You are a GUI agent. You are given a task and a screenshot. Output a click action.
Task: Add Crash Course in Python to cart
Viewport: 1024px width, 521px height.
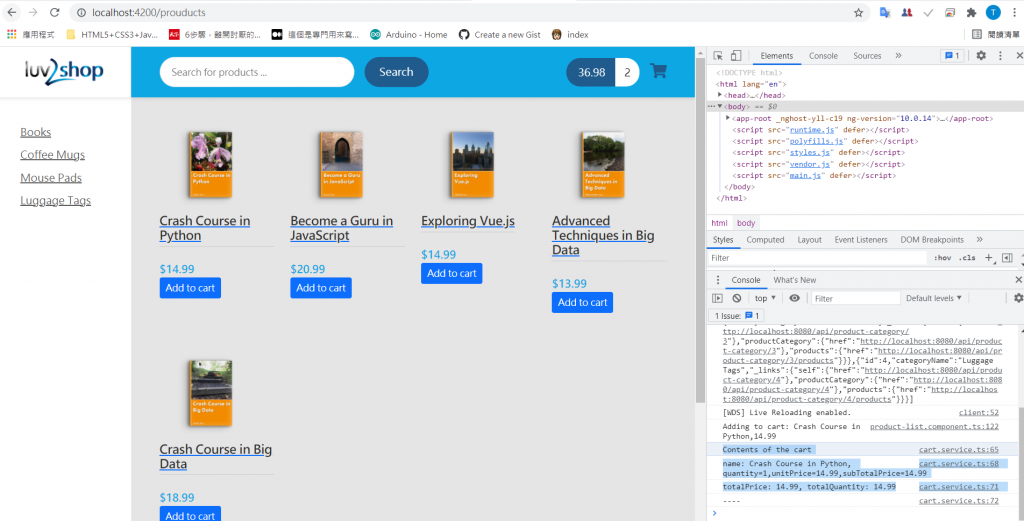(190, 288)
